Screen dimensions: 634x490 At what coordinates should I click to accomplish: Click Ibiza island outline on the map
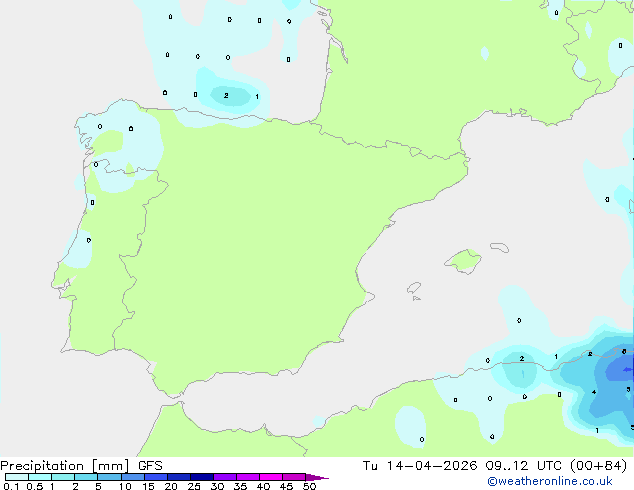414,288
